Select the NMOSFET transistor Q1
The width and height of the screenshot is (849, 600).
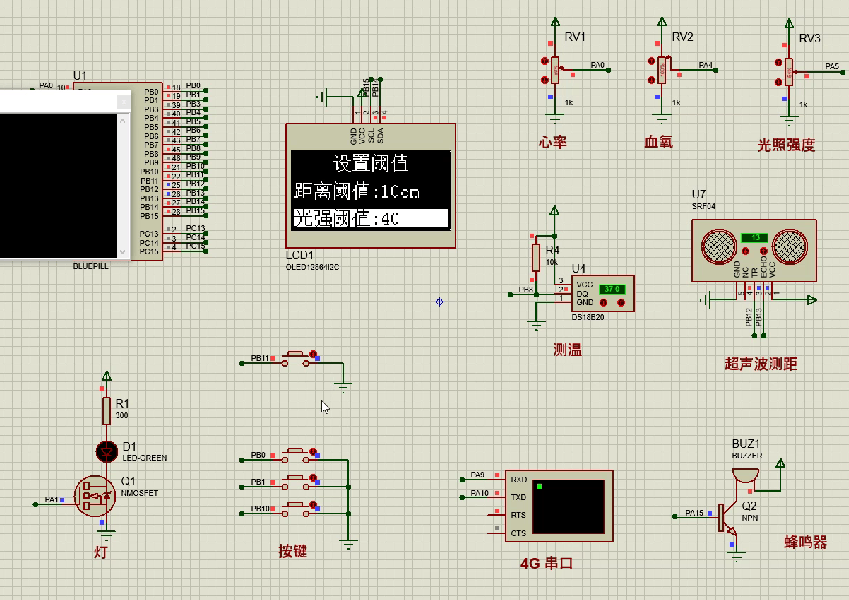point(95,495)
